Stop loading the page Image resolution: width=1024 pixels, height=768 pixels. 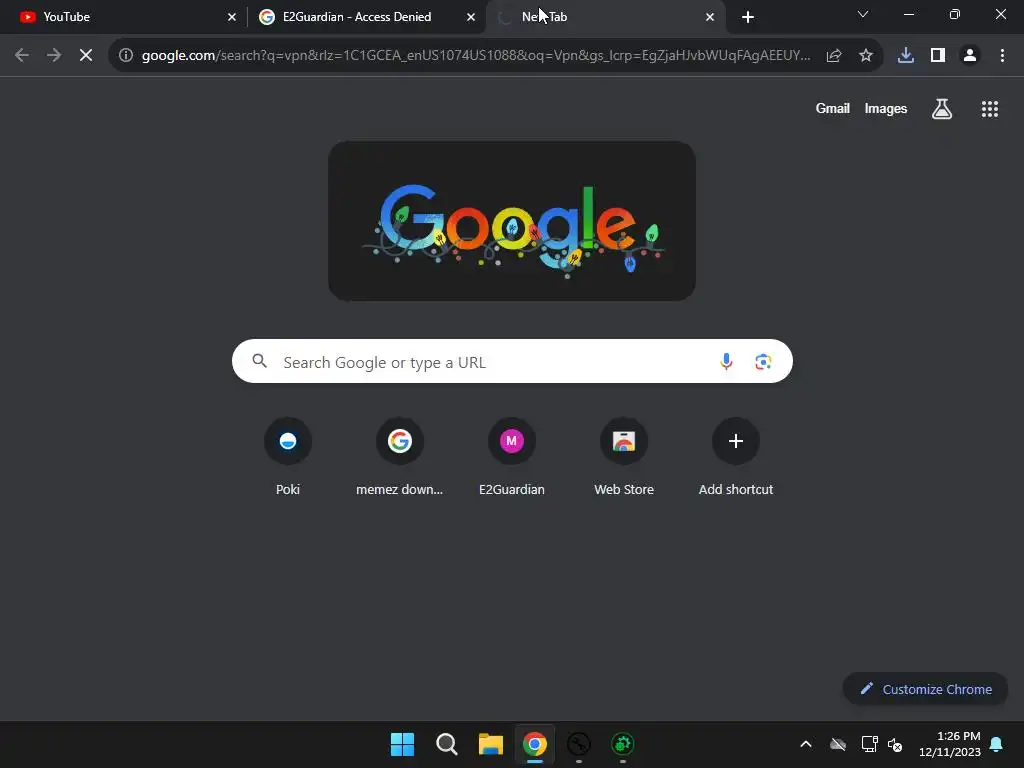pyautogui.click(x=86, y=56)
